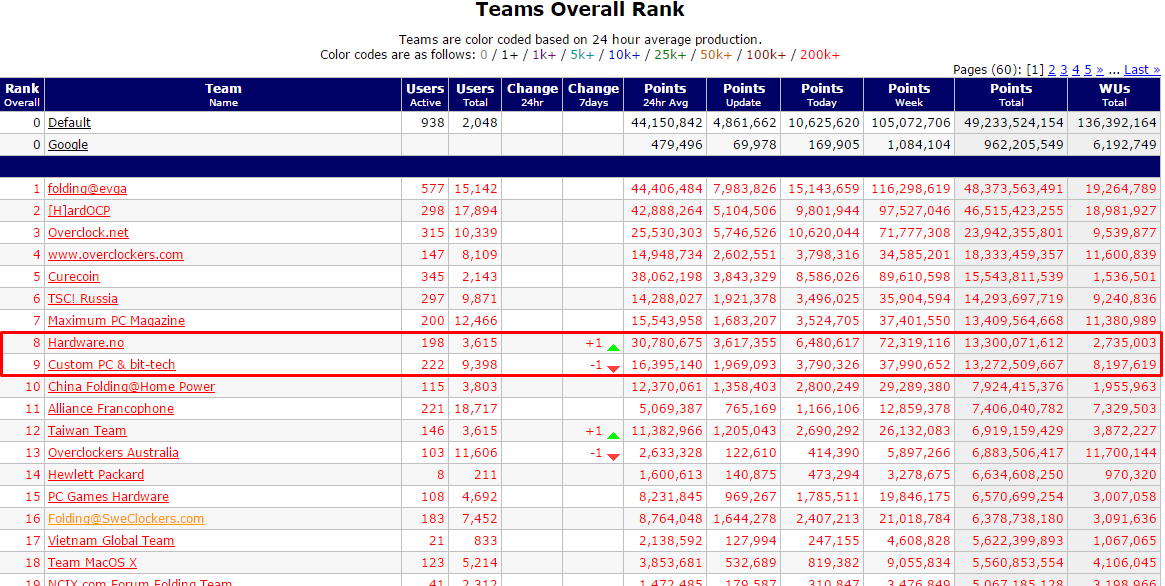Open the PC Games Hardware team link

coord(108,497)
